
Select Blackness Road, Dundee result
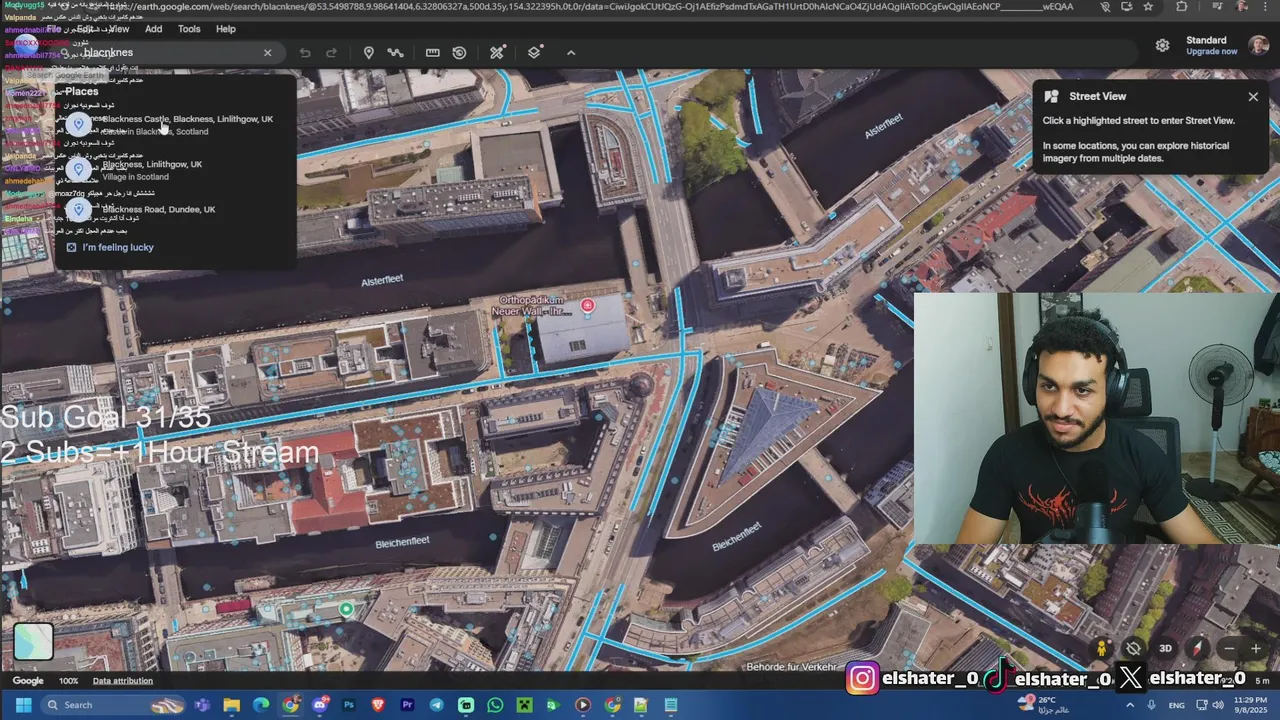[x=176, y=210]
